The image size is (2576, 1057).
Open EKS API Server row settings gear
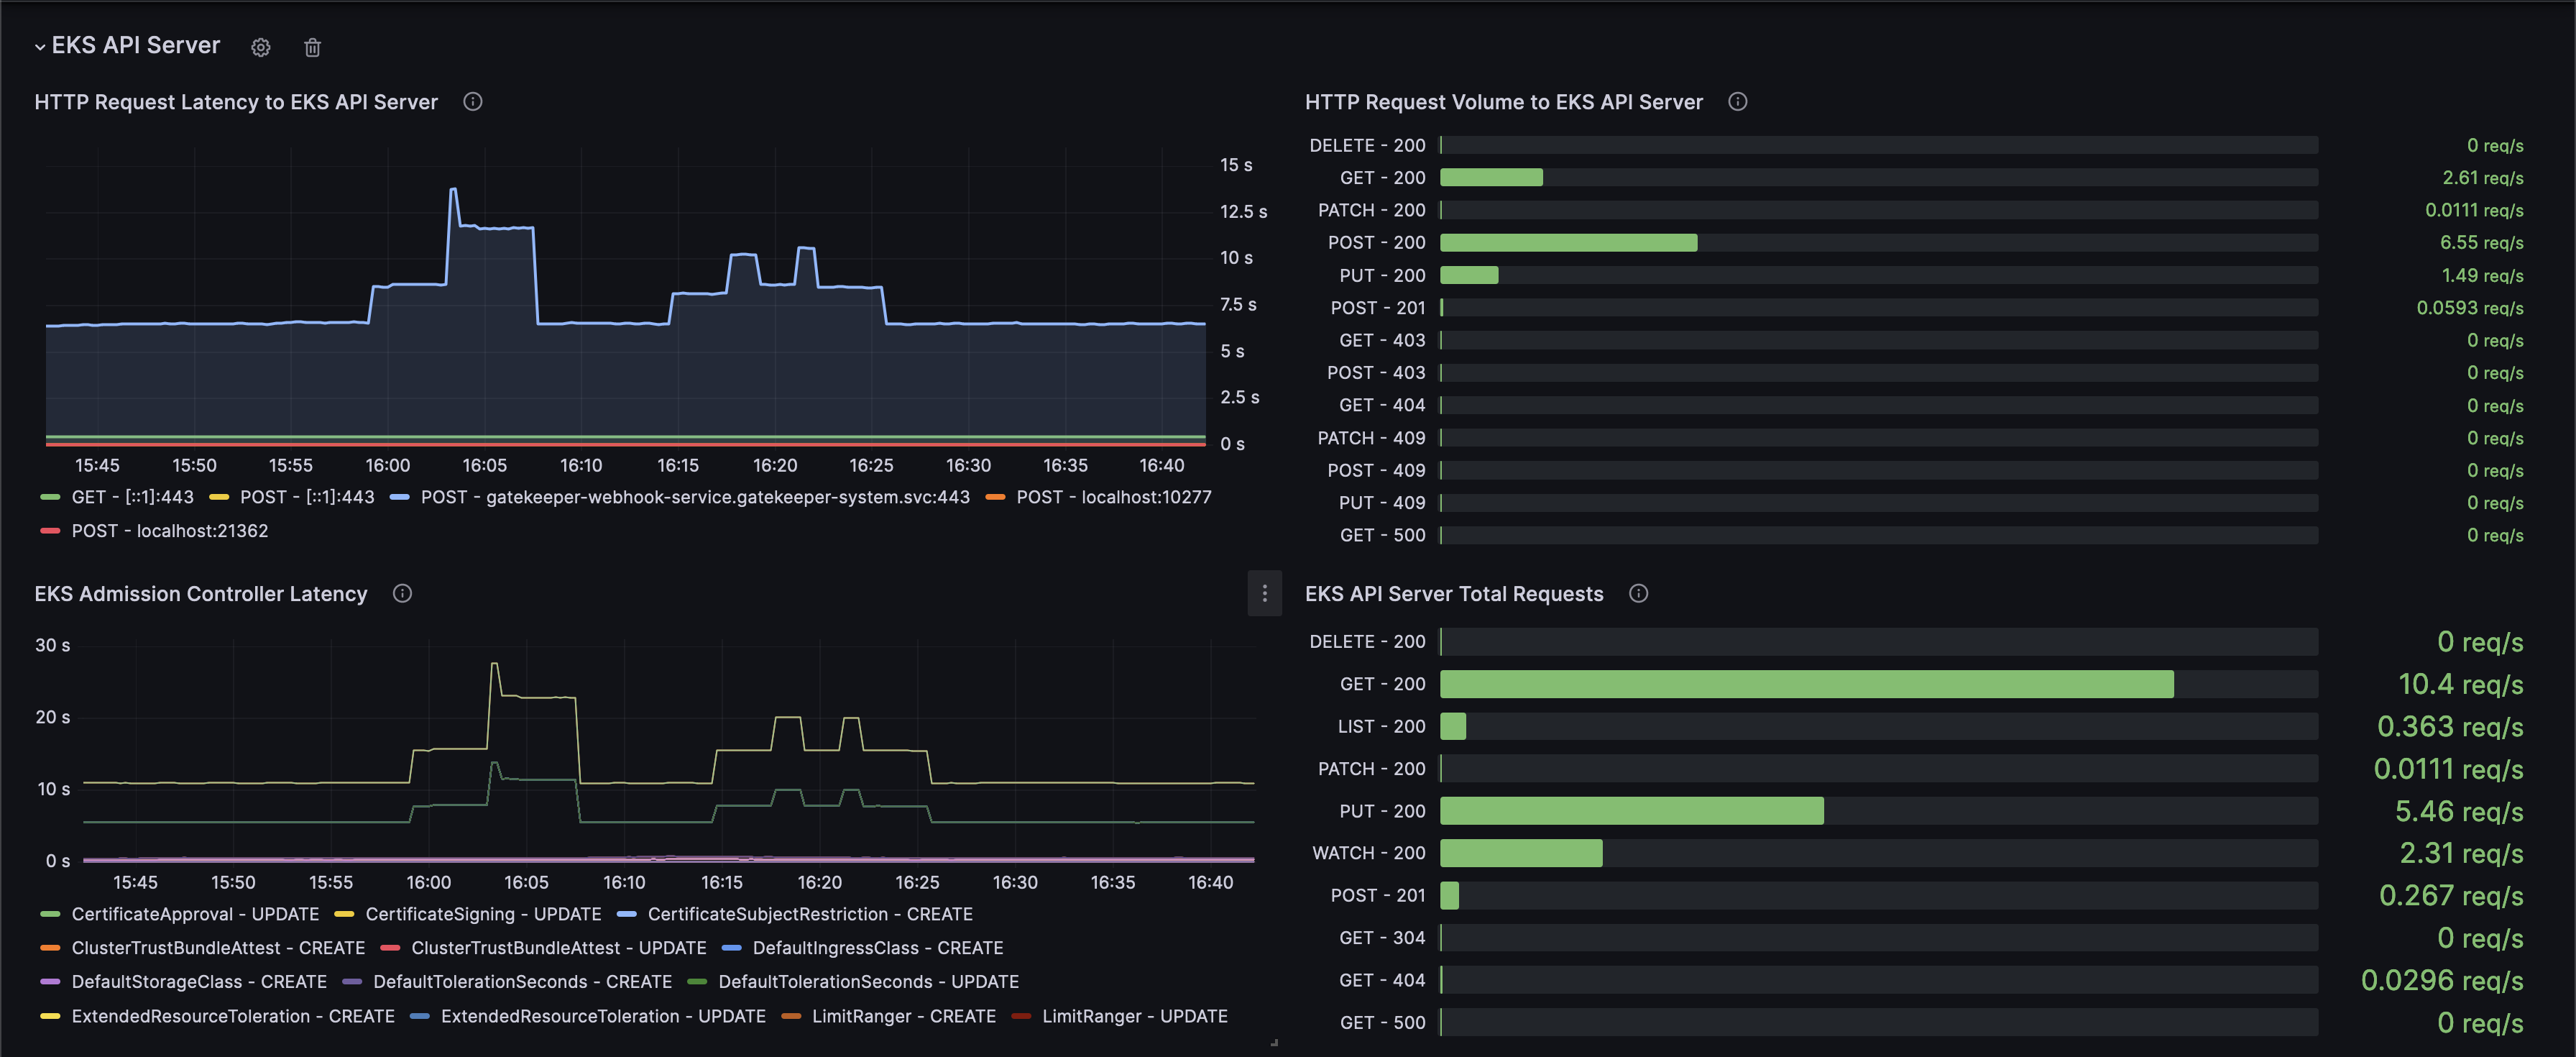coord(261,47)
